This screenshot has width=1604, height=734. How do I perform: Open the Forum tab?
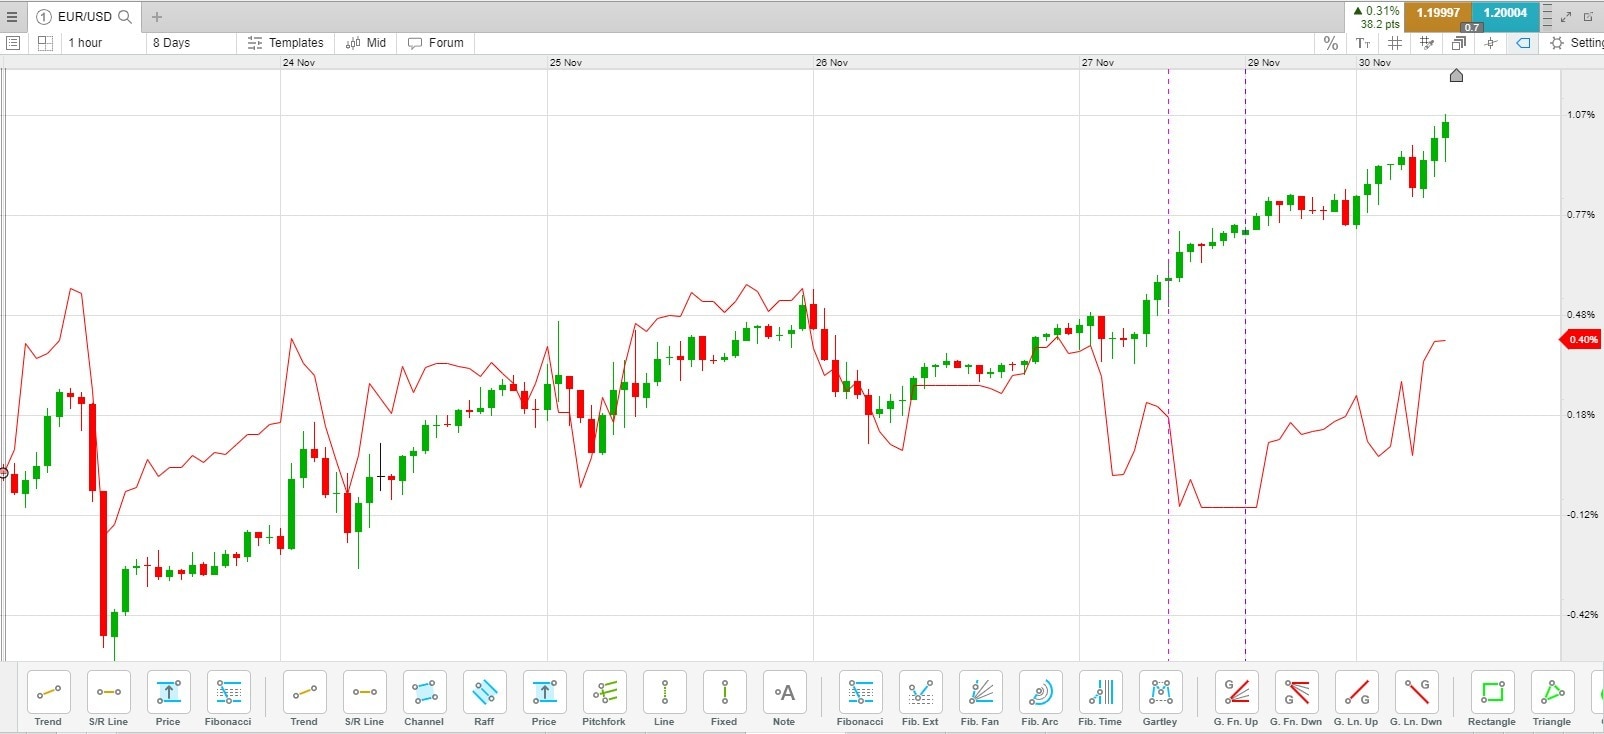pos(436,43)
